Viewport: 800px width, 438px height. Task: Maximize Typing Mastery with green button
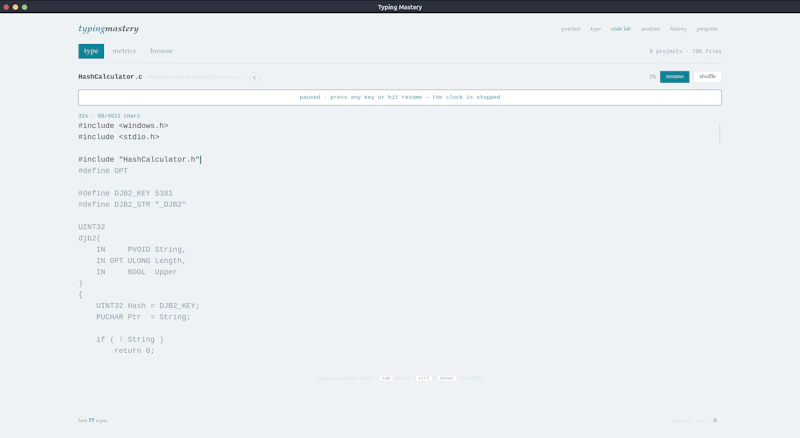24,7
